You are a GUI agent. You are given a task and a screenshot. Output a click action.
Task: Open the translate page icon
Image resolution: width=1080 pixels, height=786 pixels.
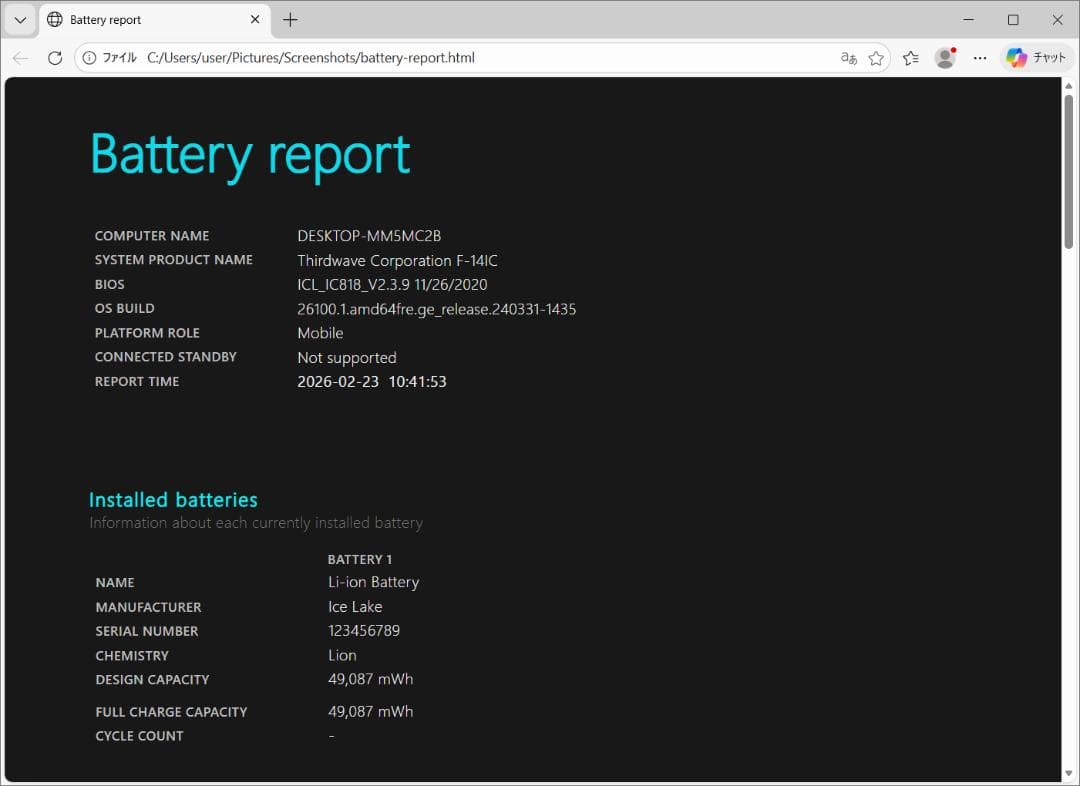[x=849, y=58]
